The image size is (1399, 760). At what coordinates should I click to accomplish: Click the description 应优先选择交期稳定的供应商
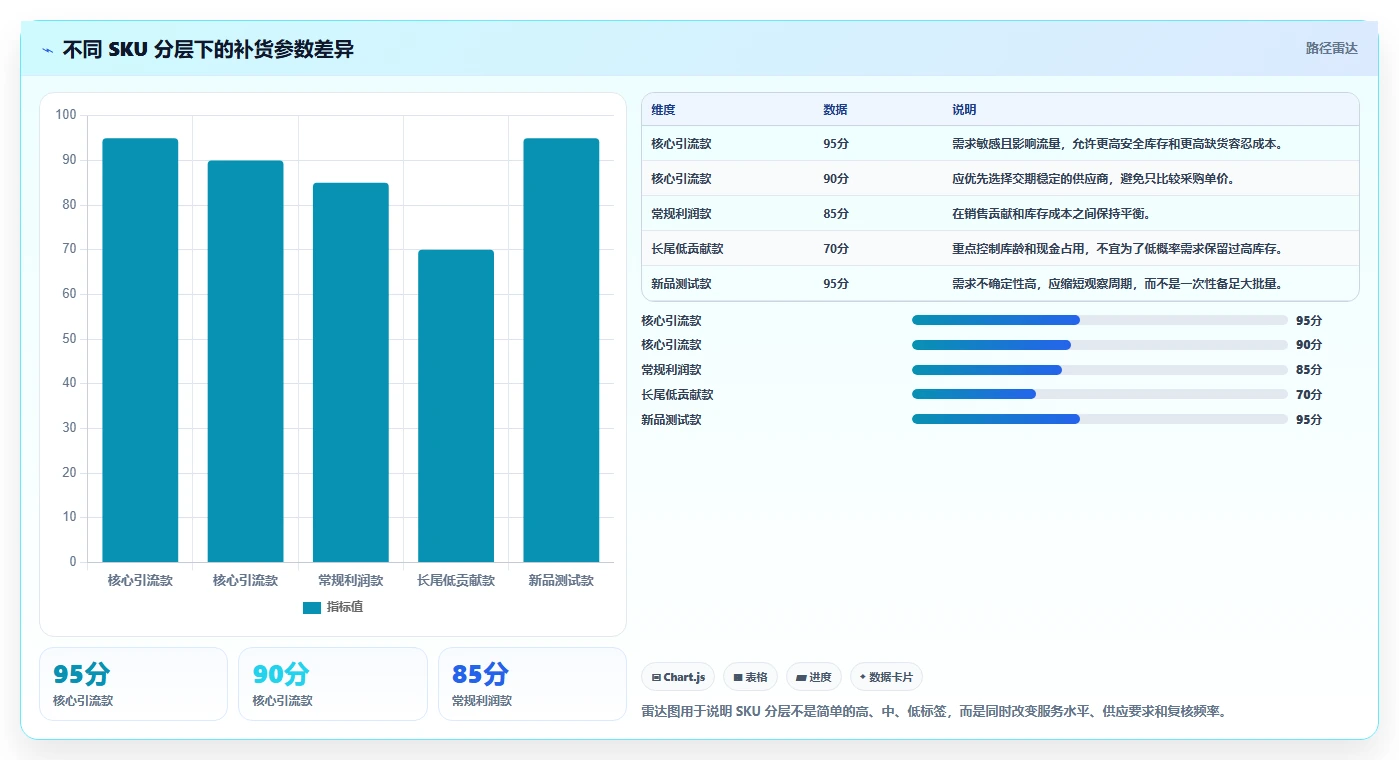click(1093, 179)
